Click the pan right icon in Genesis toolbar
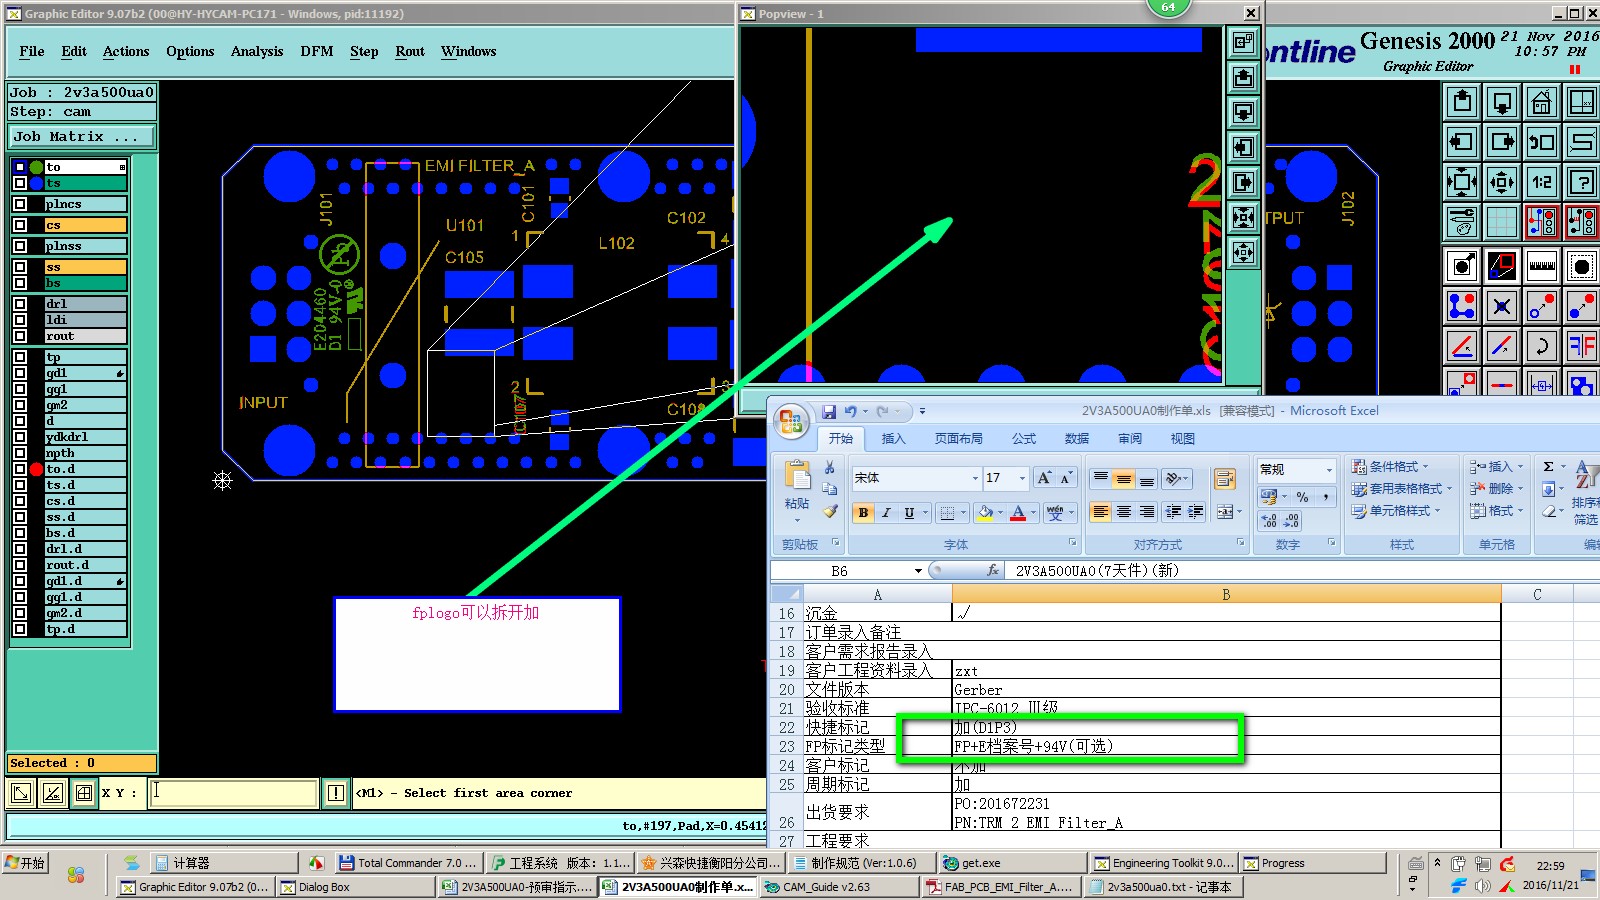1600x900 pixels. [1502, 142]
